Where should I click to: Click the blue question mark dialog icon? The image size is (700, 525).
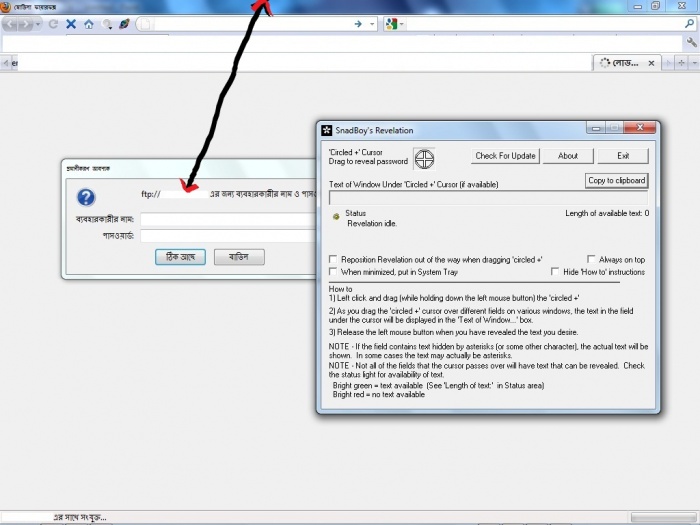click(x=86, y=197)
